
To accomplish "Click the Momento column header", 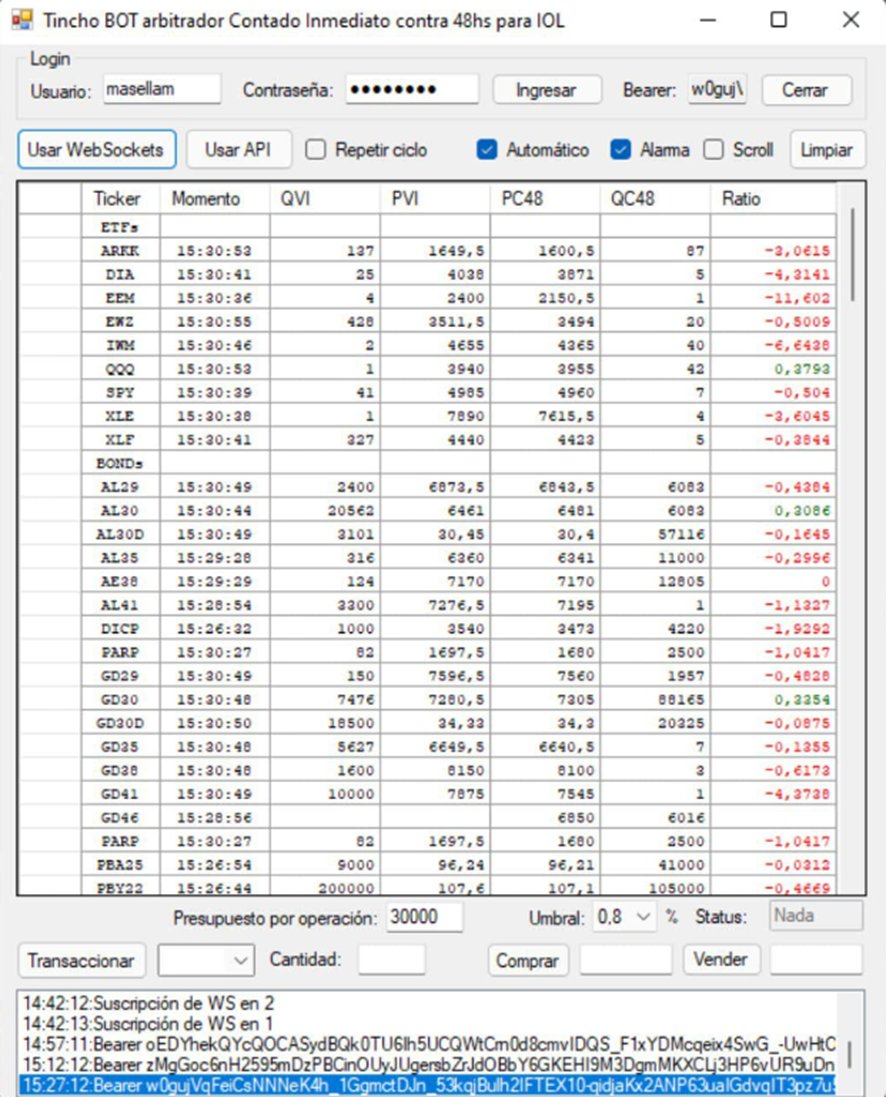I will 215,199.
